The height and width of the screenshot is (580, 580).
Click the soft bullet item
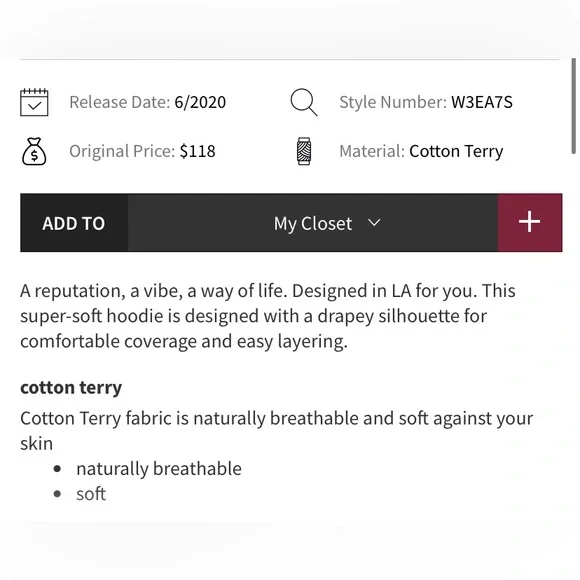coord(91,494)
